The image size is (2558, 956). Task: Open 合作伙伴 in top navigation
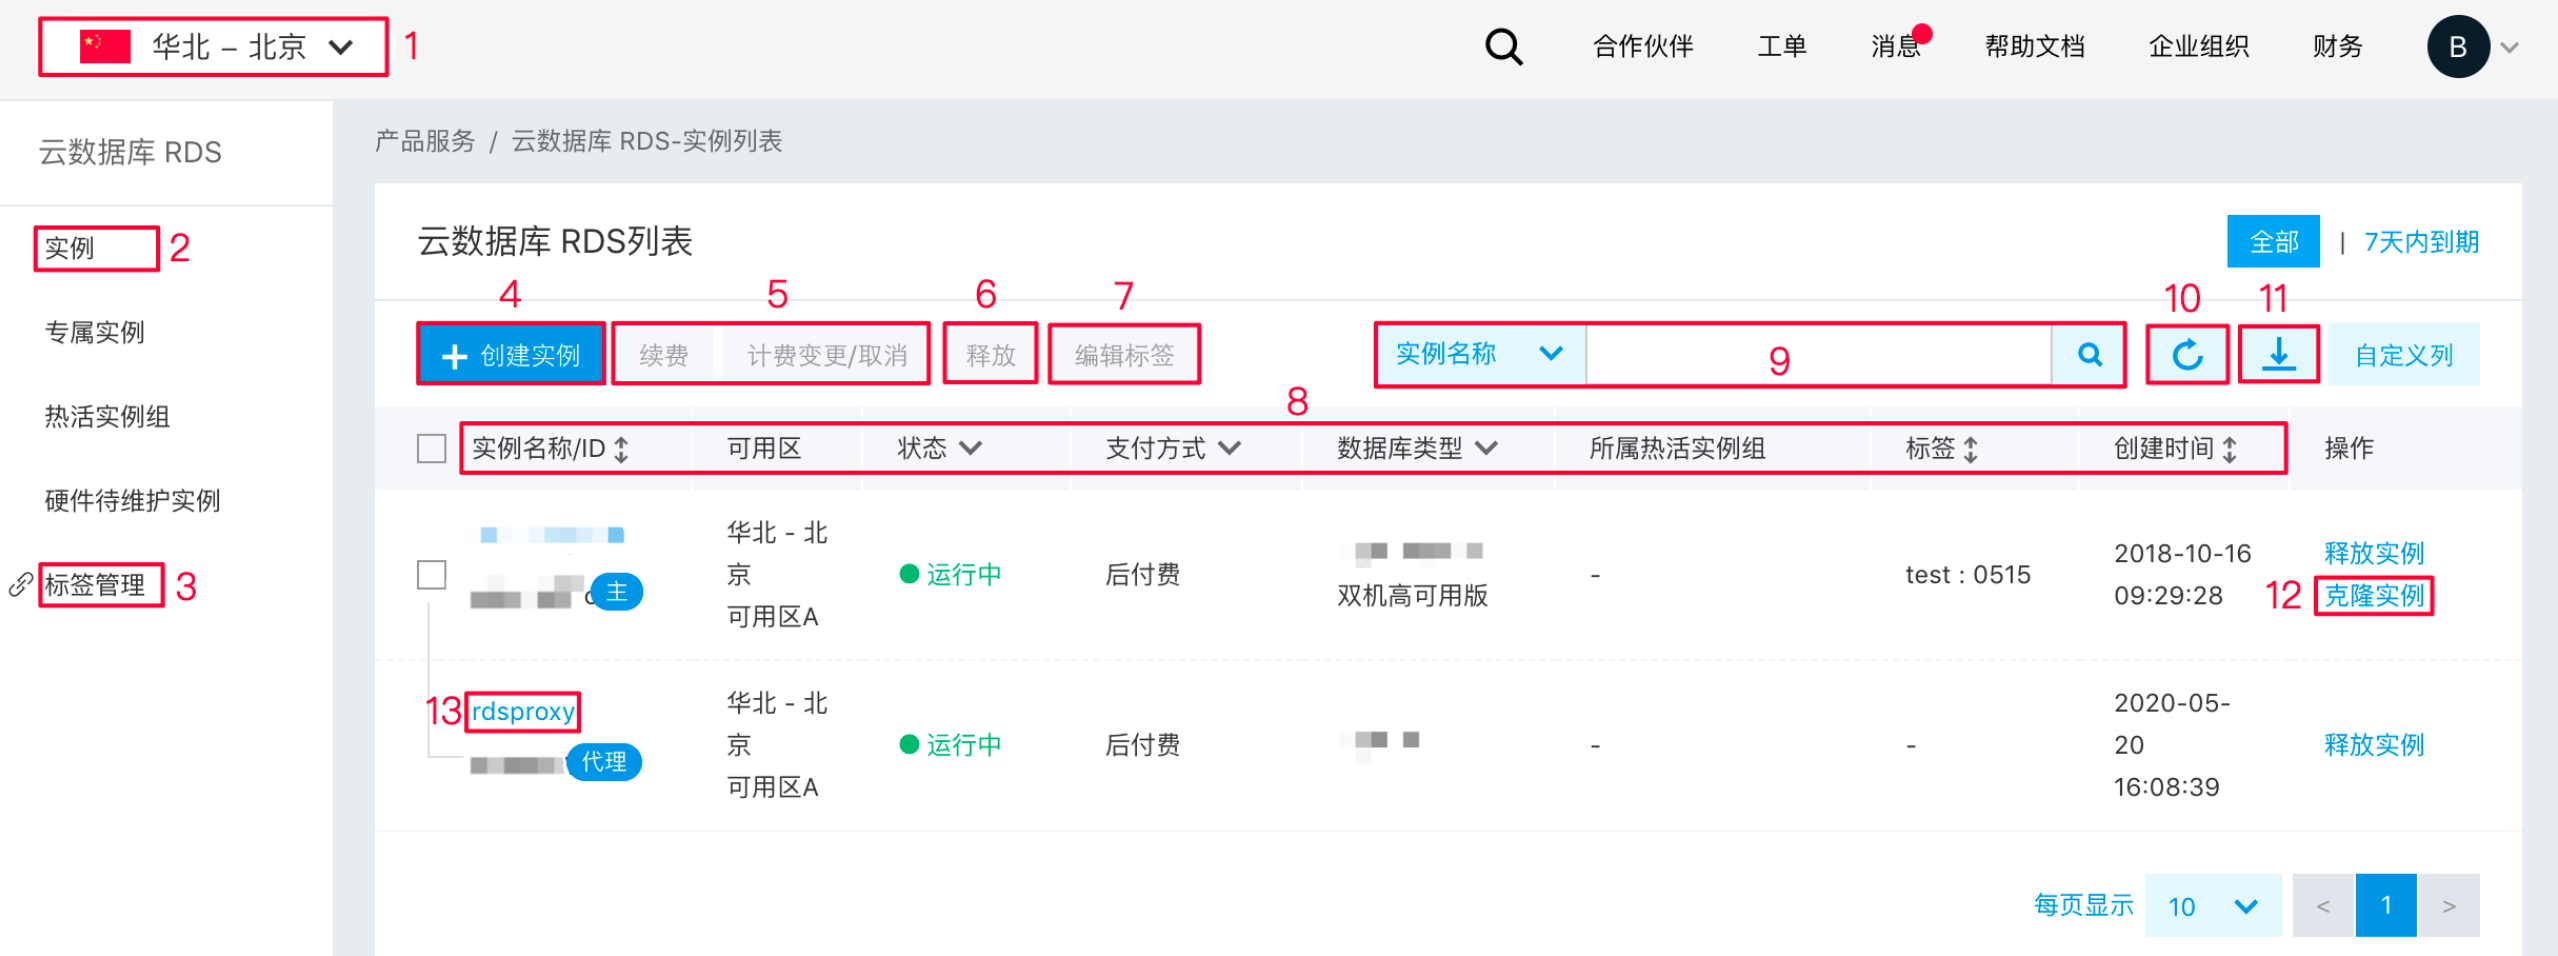(1643, 47)
